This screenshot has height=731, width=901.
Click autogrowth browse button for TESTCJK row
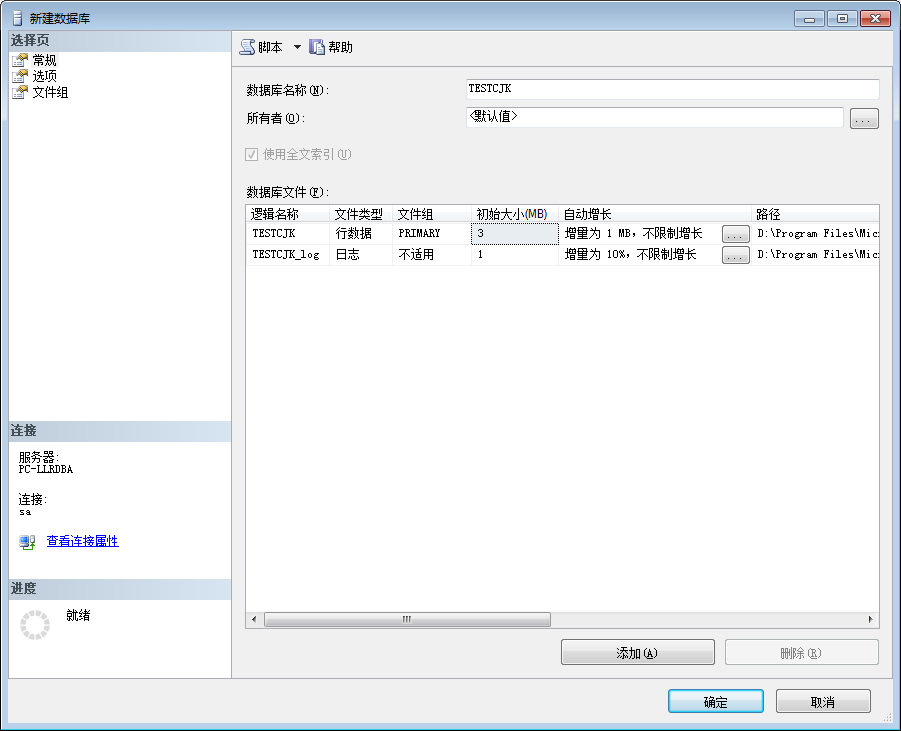736,234
